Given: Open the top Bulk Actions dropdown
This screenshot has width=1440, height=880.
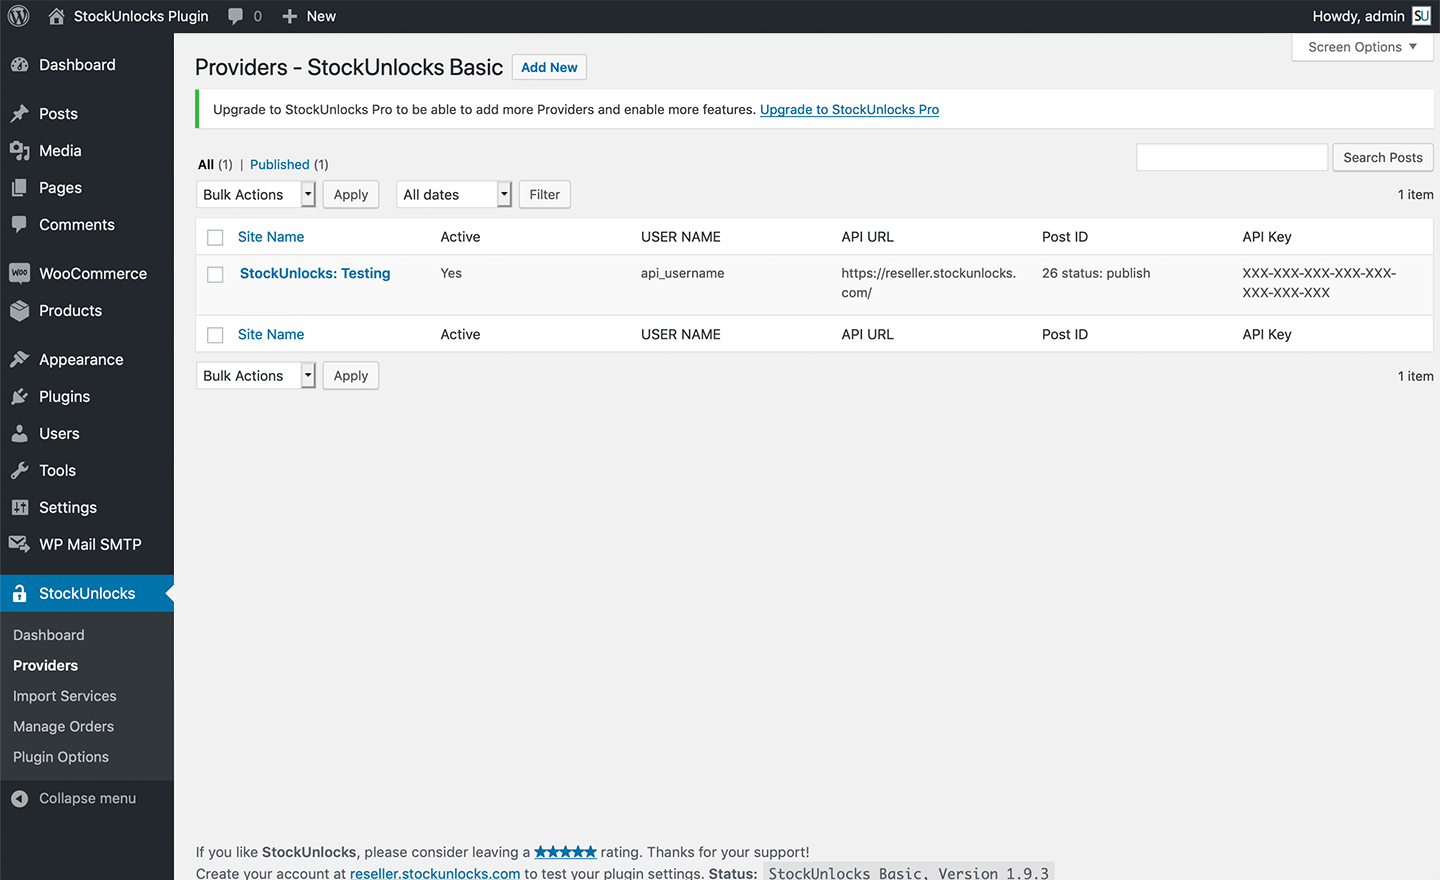Looking at the screenshot, I should pos(256,195).
